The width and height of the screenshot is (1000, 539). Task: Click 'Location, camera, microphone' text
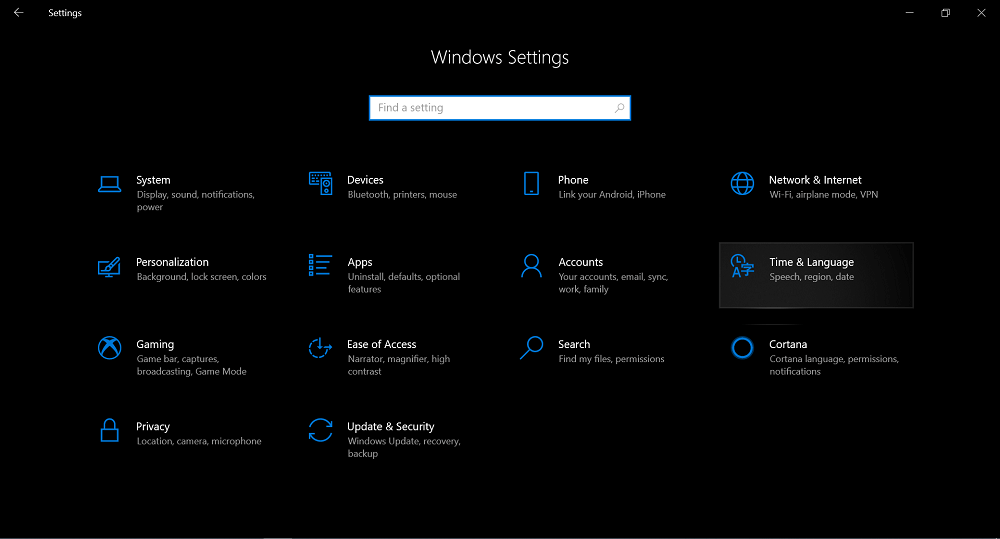pos(199,441)
